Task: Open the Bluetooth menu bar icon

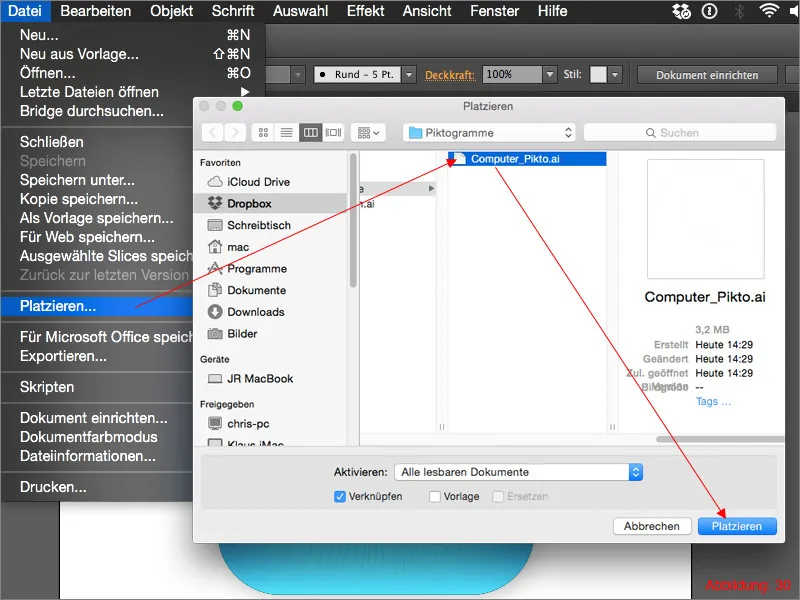Action: tap(739, 11)
